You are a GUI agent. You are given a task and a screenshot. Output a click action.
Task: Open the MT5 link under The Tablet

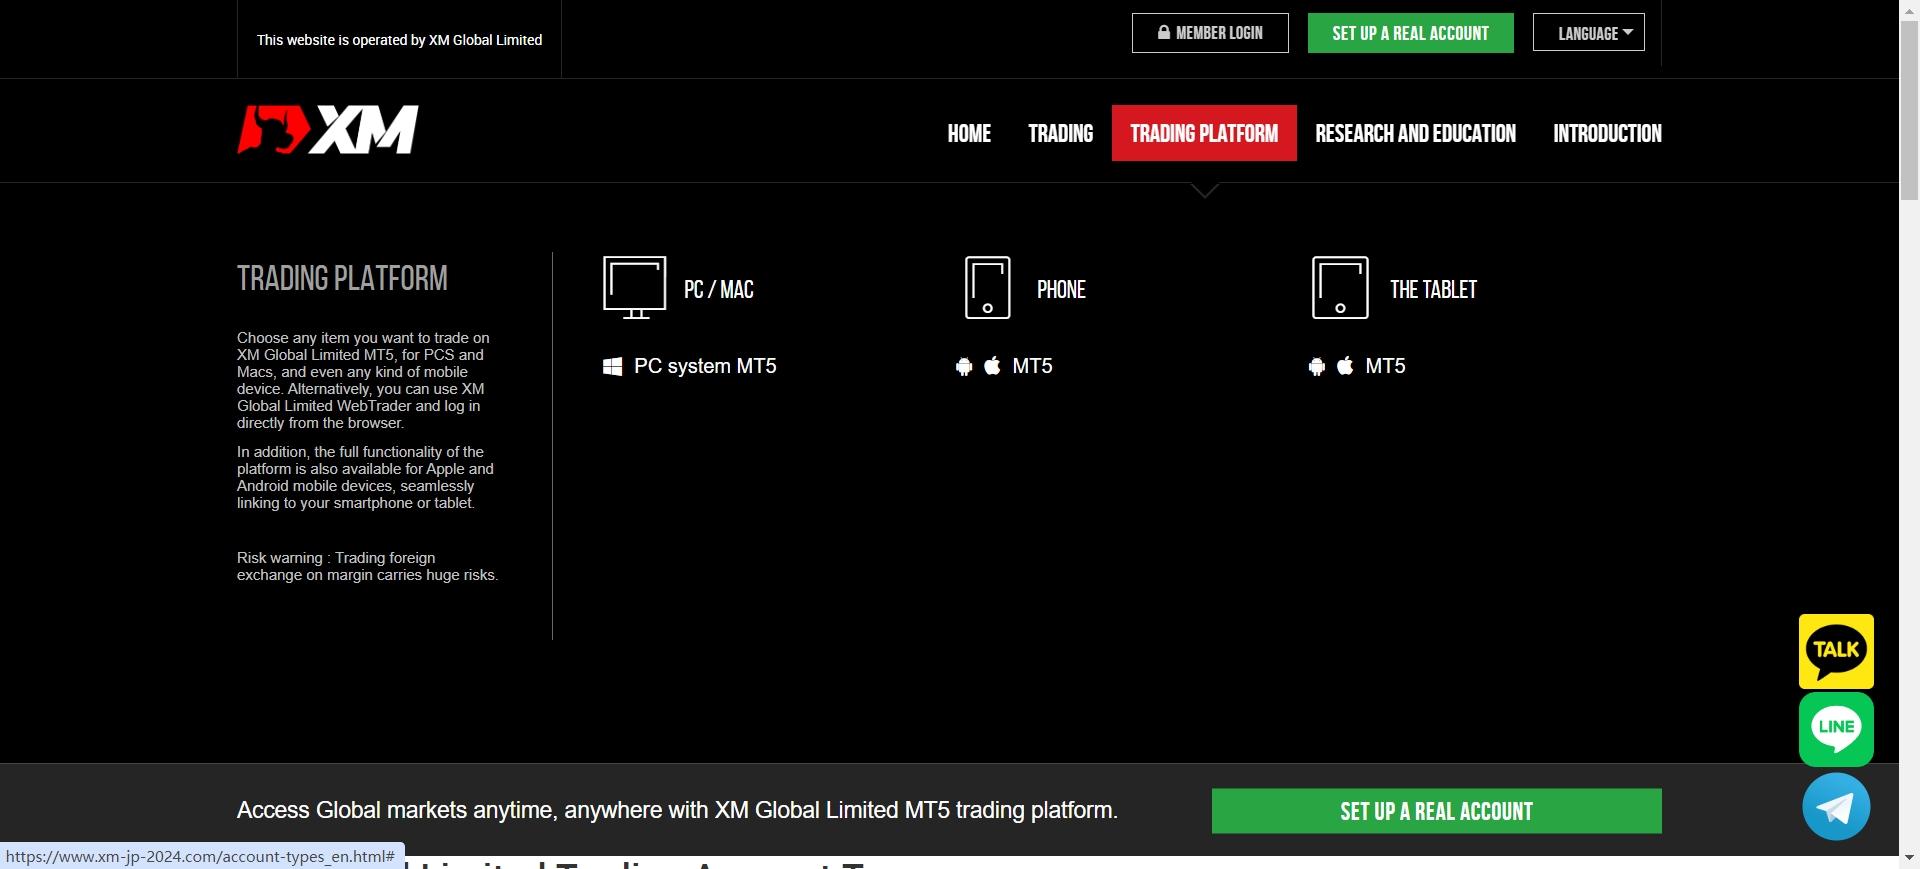pos(1385,366)
